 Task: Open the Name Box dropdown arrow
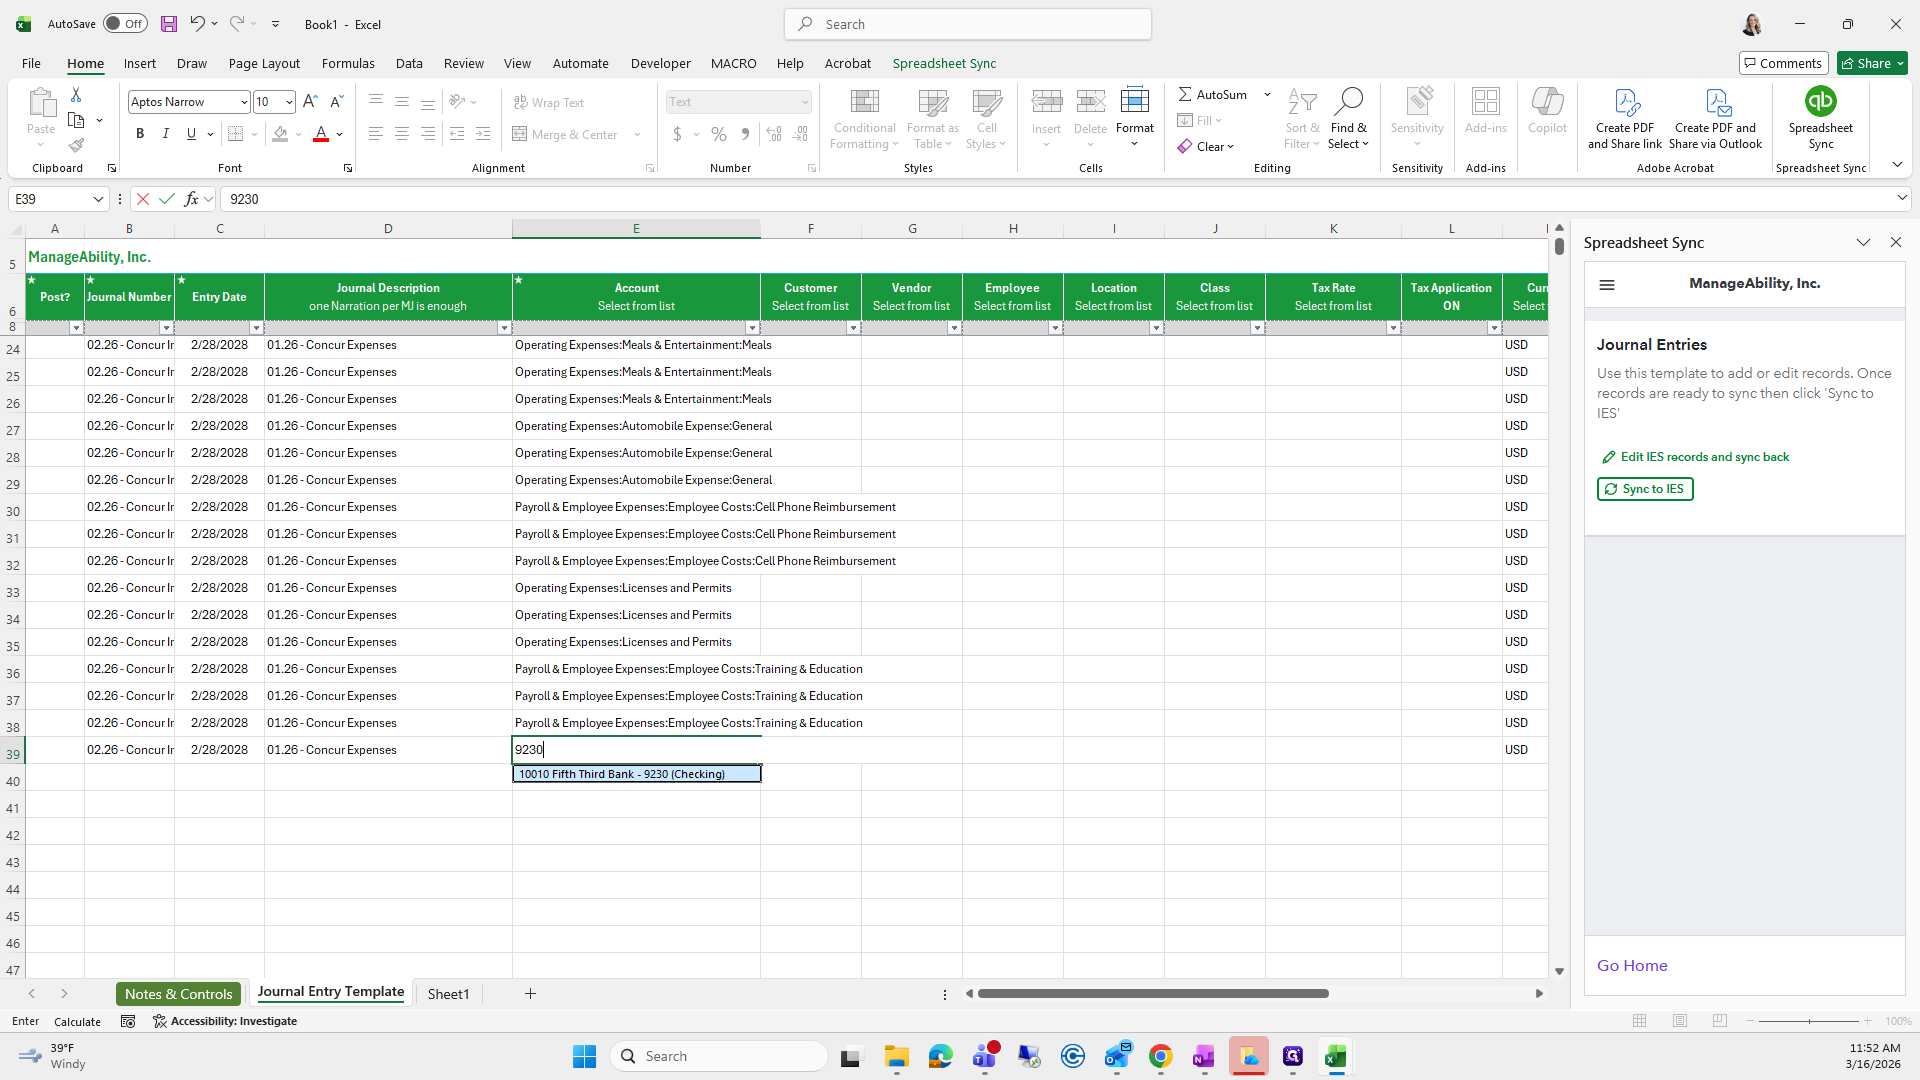coord(98,199)
